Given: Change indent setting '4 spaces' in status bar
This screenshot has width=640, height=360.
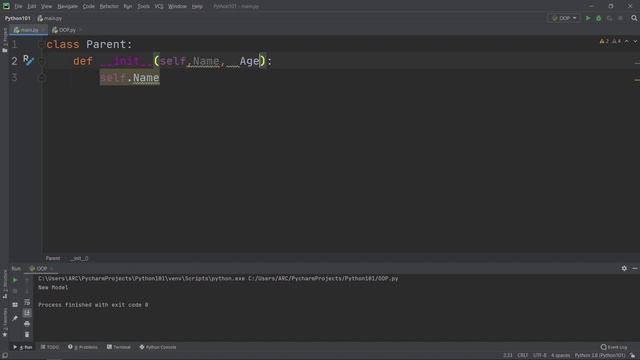Looking at the screenshot, I should (x=560, y=356).
